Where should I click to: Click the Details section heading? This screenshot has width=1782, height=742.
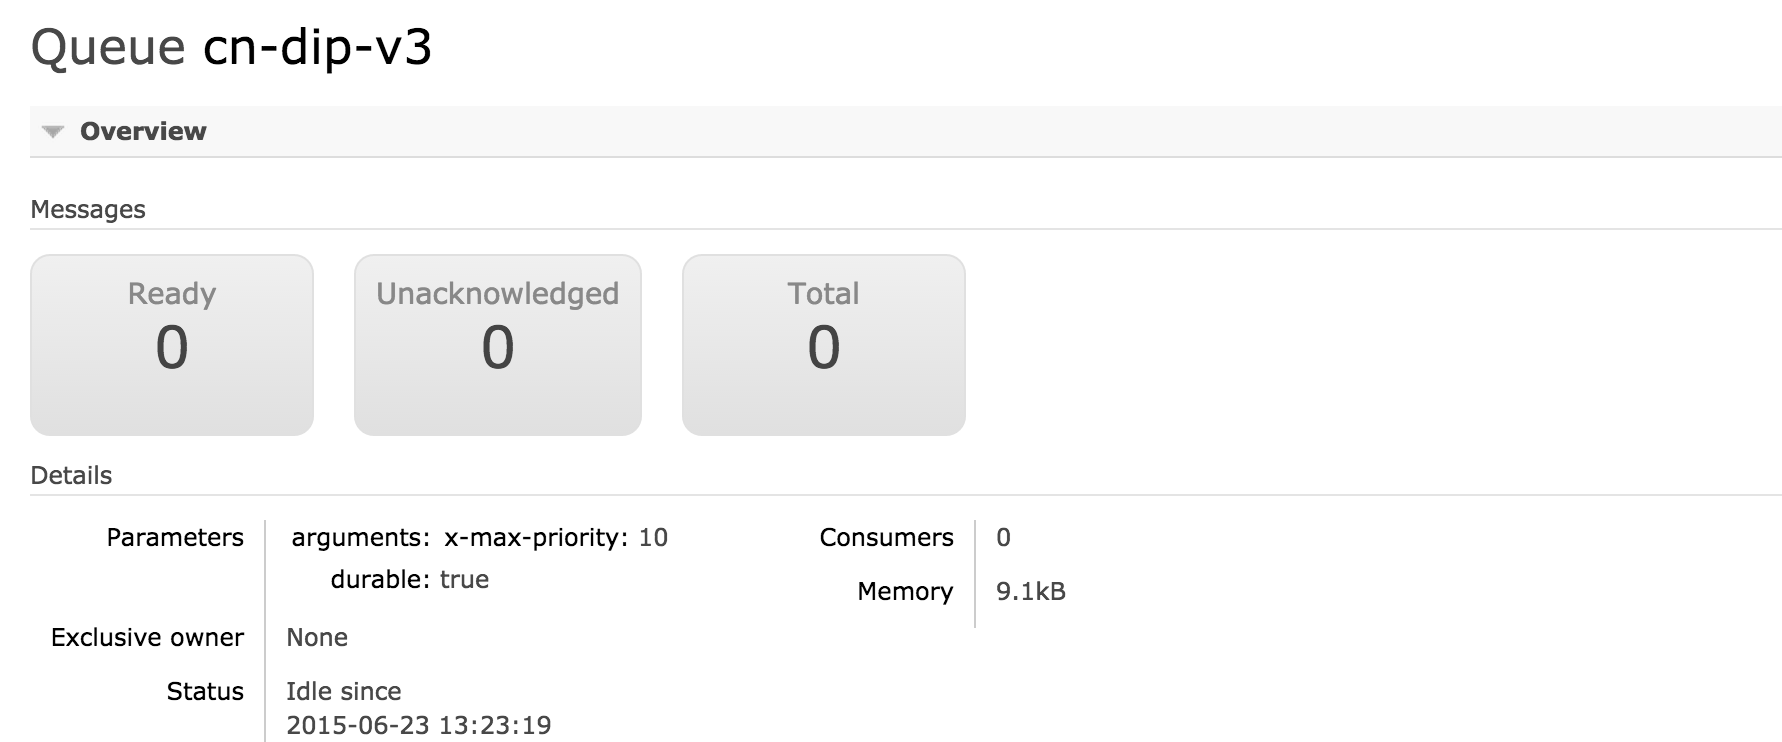[x=72, y=475]
